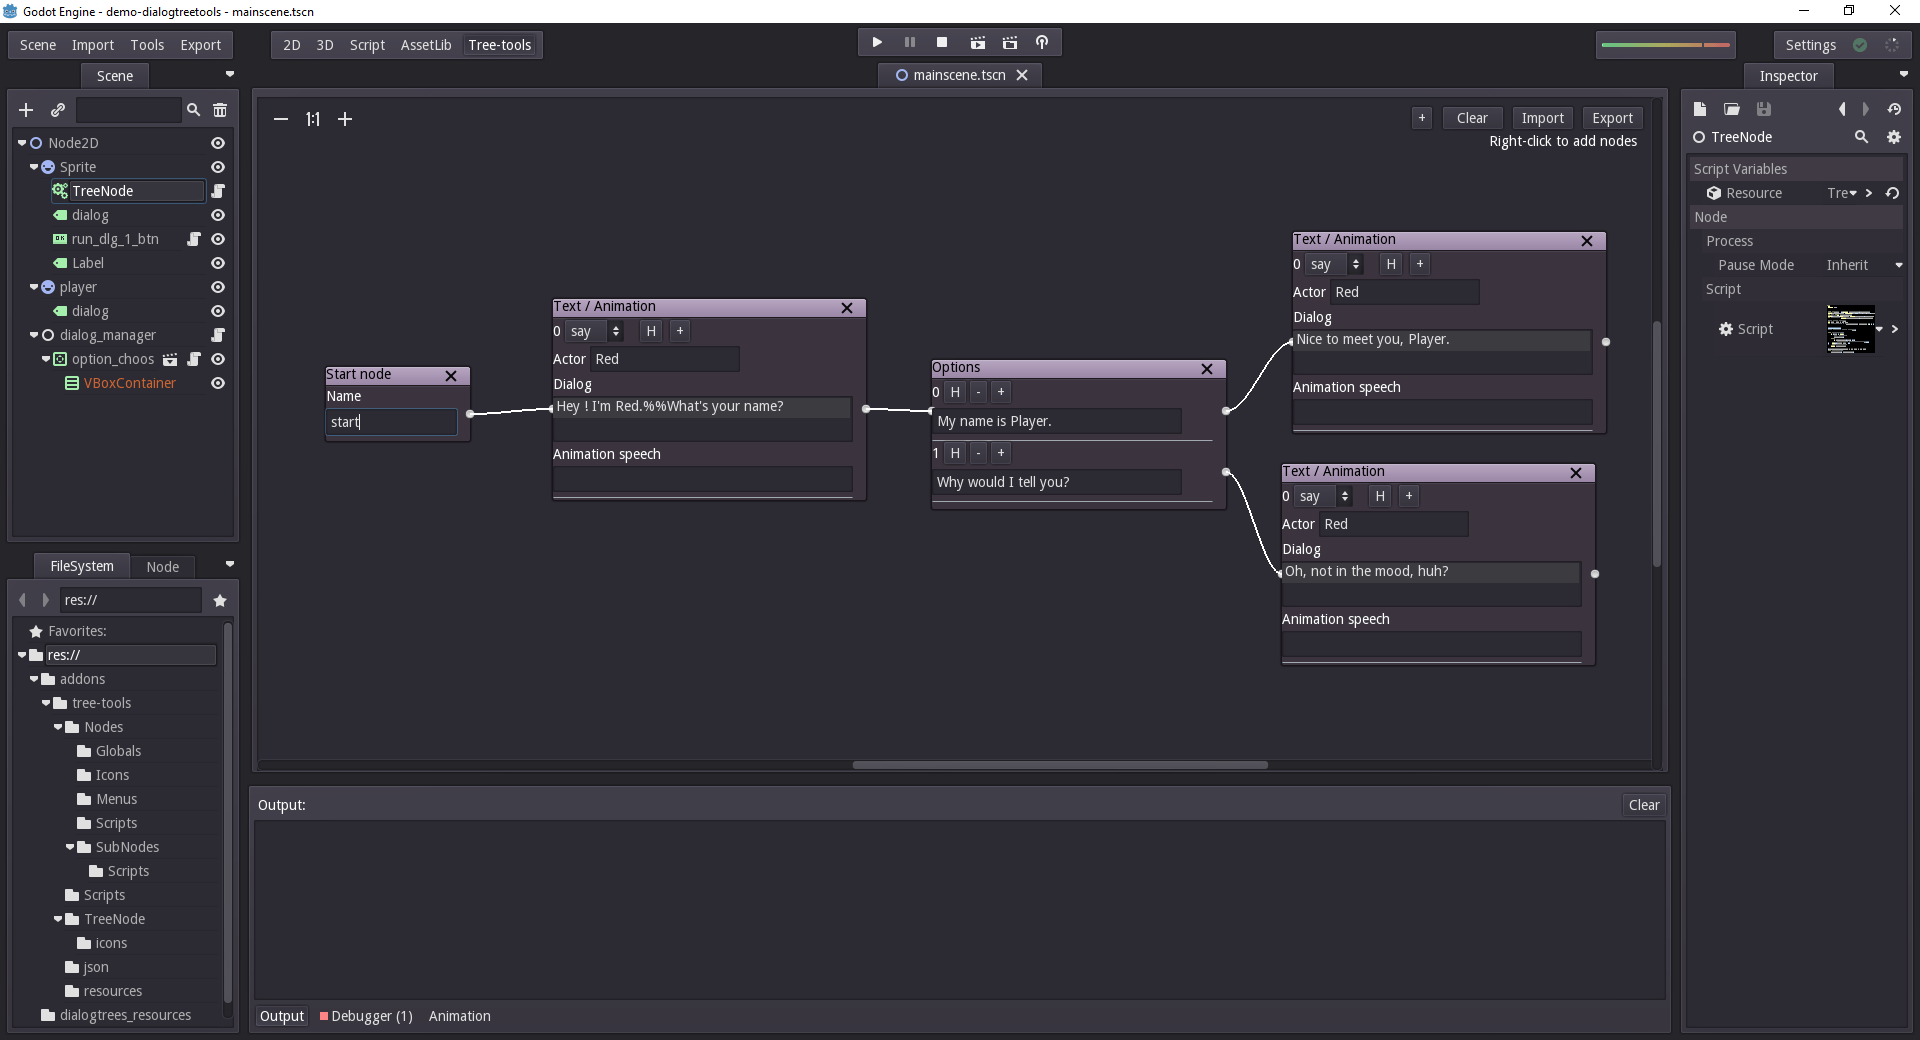Open the remote deploy options icon
1920x1040 pixels.
pos(1042,42)
